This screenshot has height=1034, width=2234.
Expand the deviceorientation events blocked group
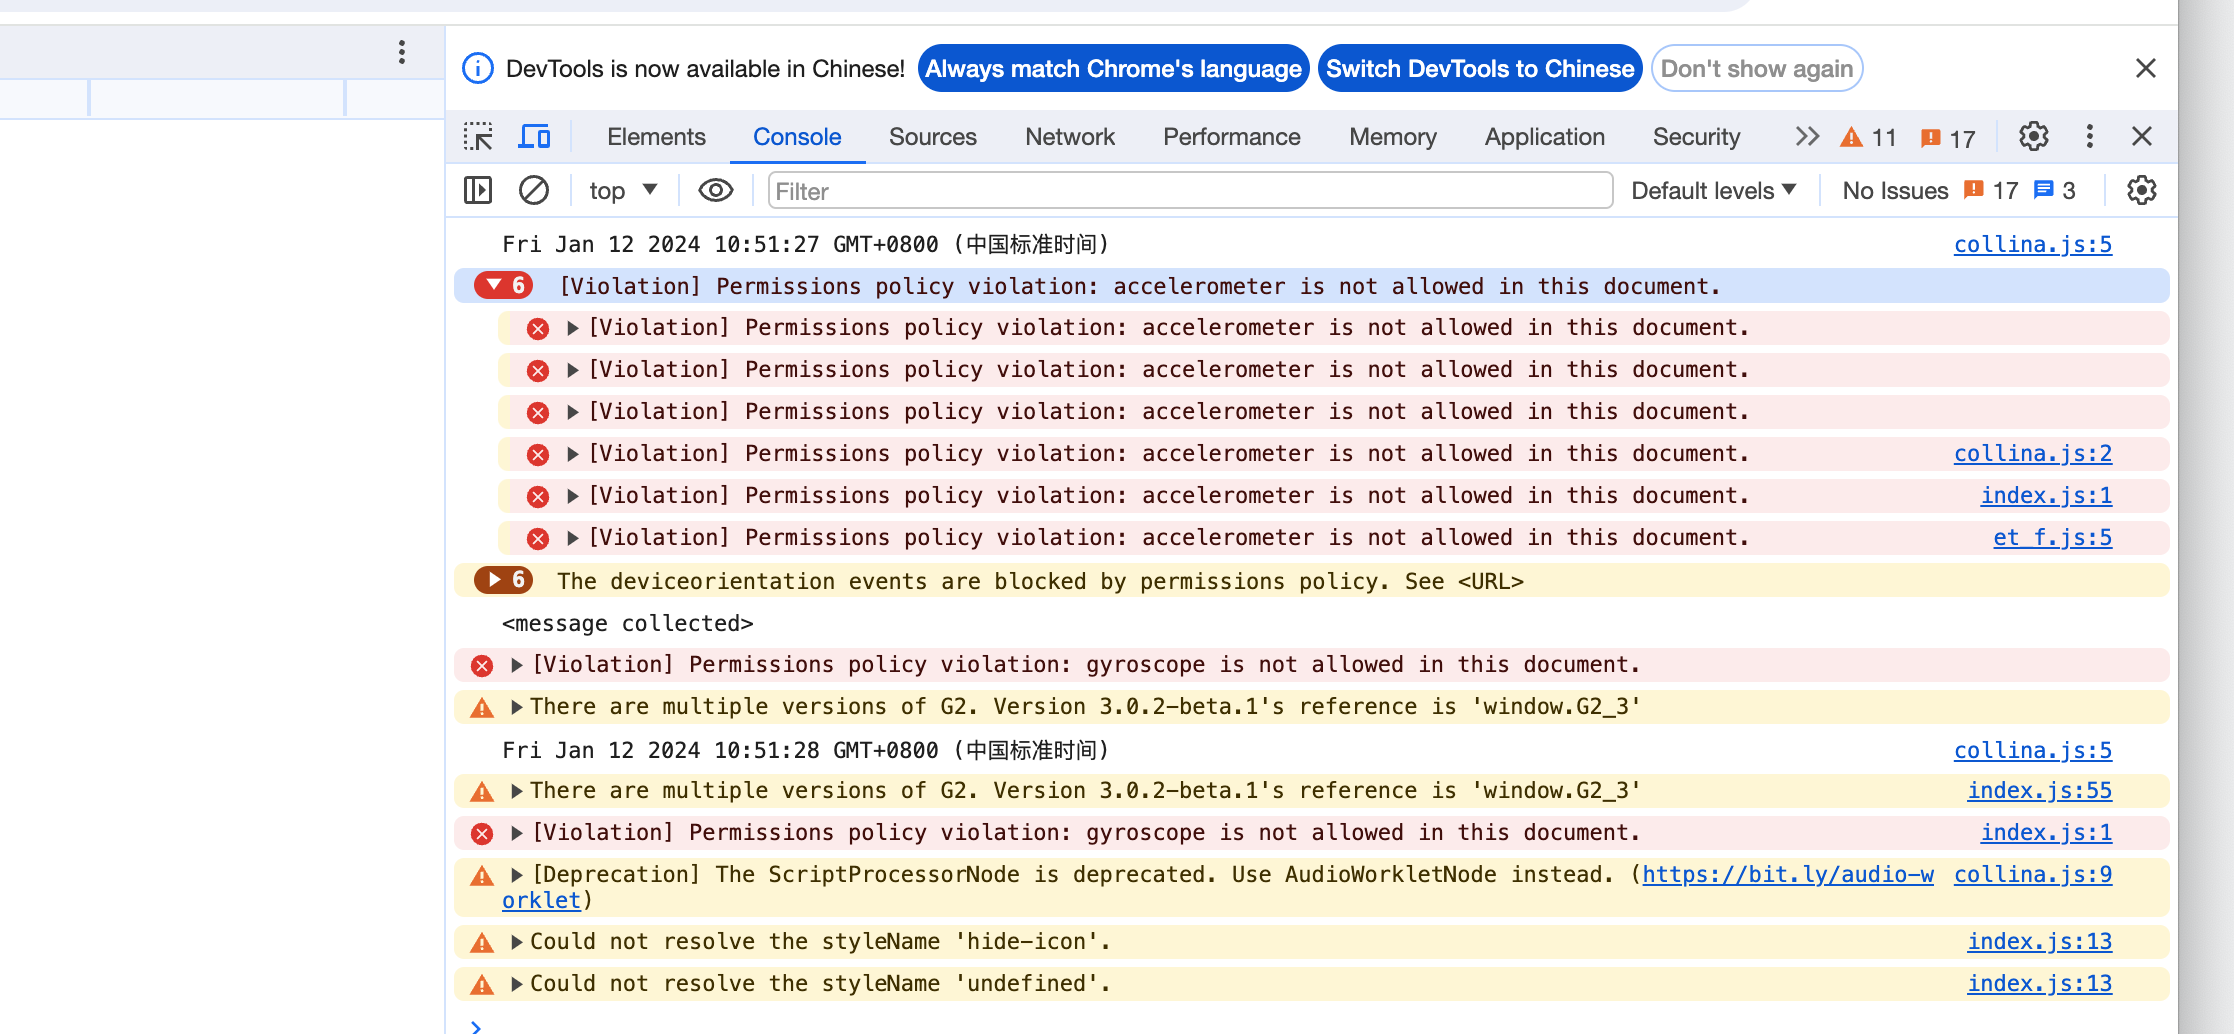(x=494, y=580)
